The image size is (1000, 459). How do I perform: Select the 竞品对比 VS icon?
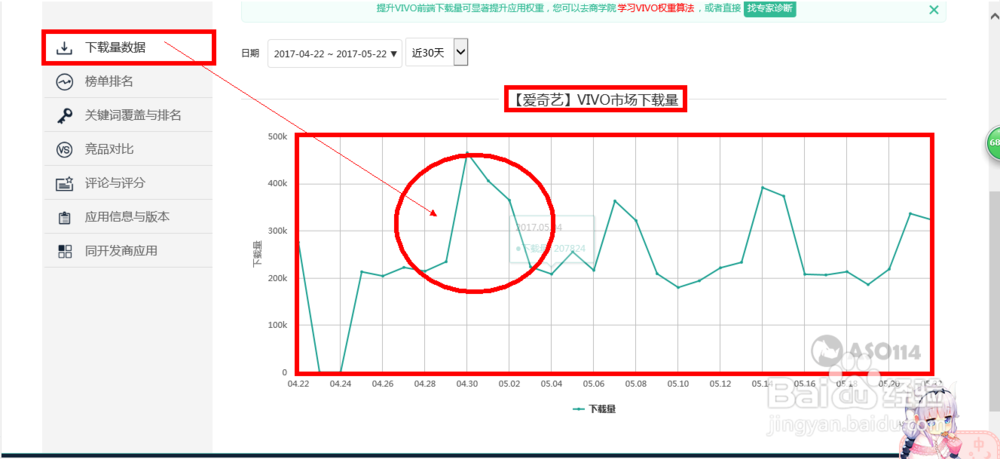pos(64,149)
